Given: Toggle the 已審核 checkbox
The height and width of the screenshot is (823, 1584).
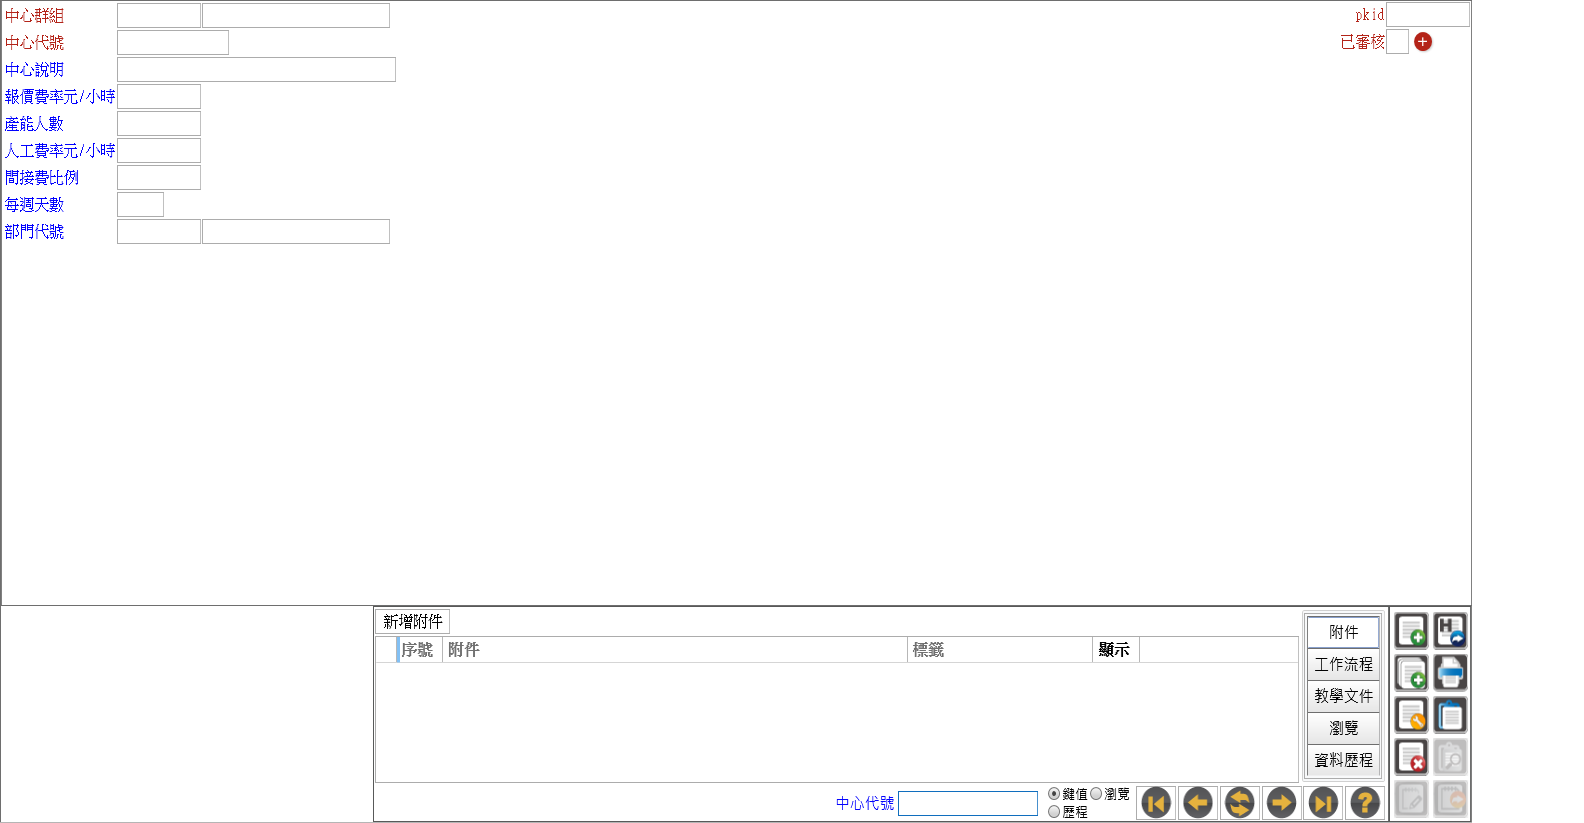Looking at the screenshot, I should (x=1397, y=42).
